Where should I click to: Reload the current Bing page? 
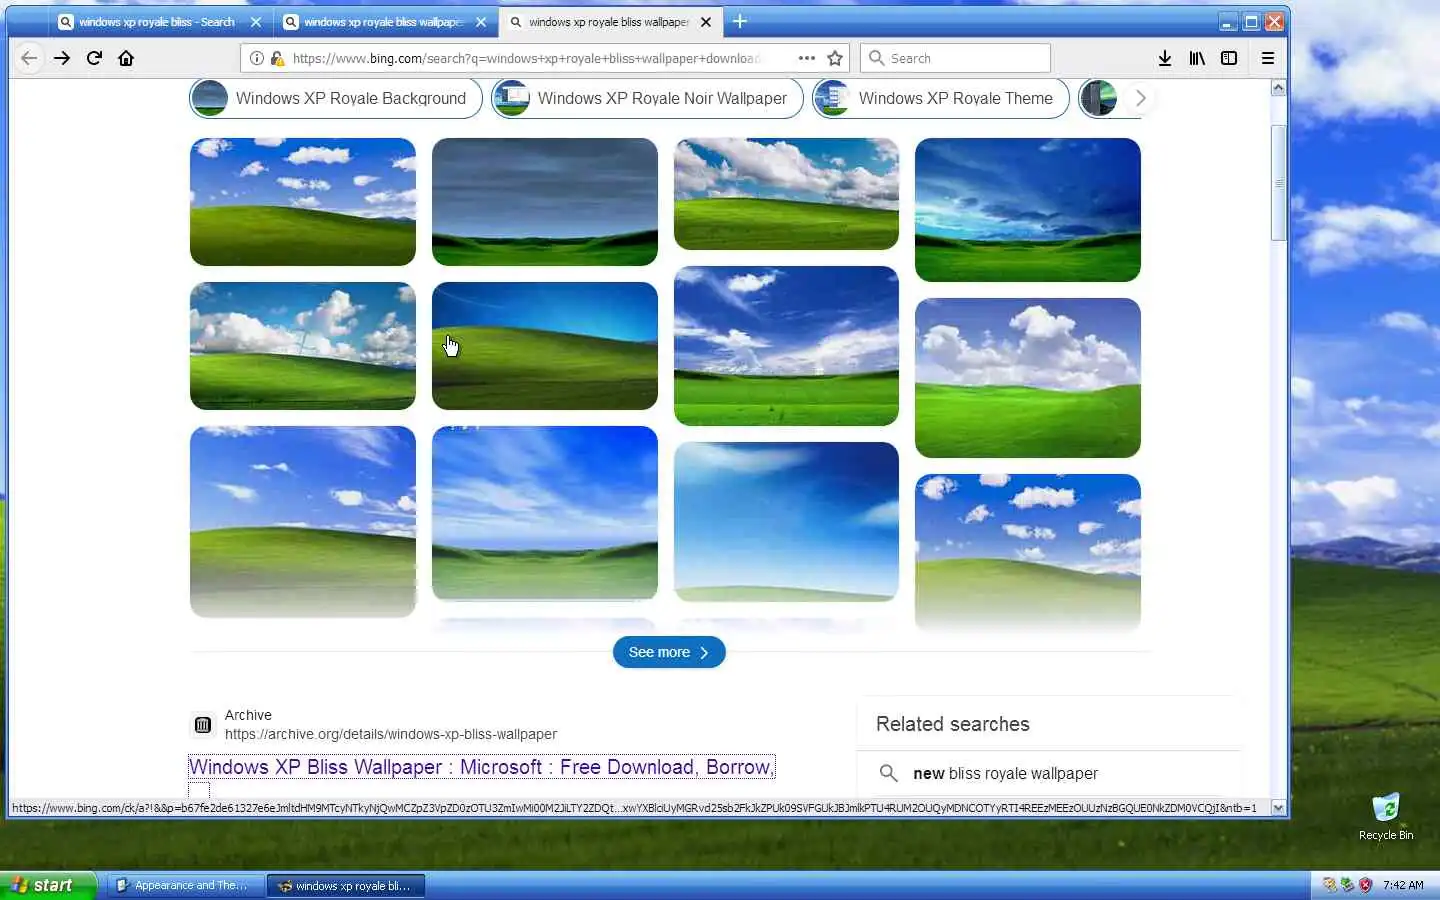[x=94, y=58]
